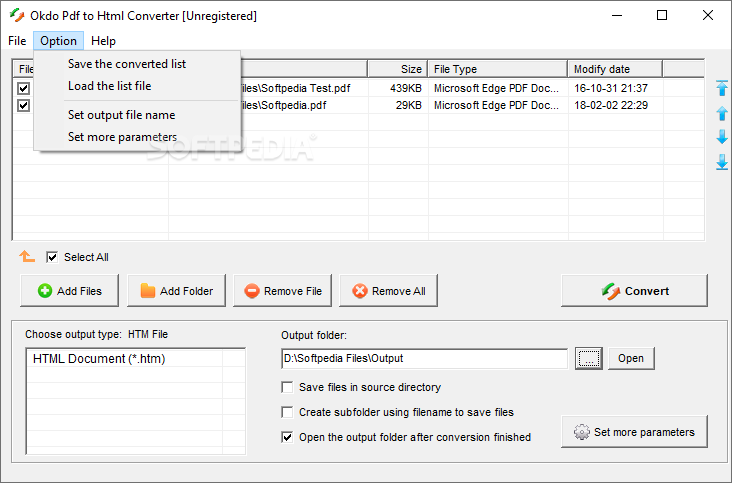This screenshot has width=732, height=483.
Task: Disable Open the output folder after conversion
Action: point(287,437)
